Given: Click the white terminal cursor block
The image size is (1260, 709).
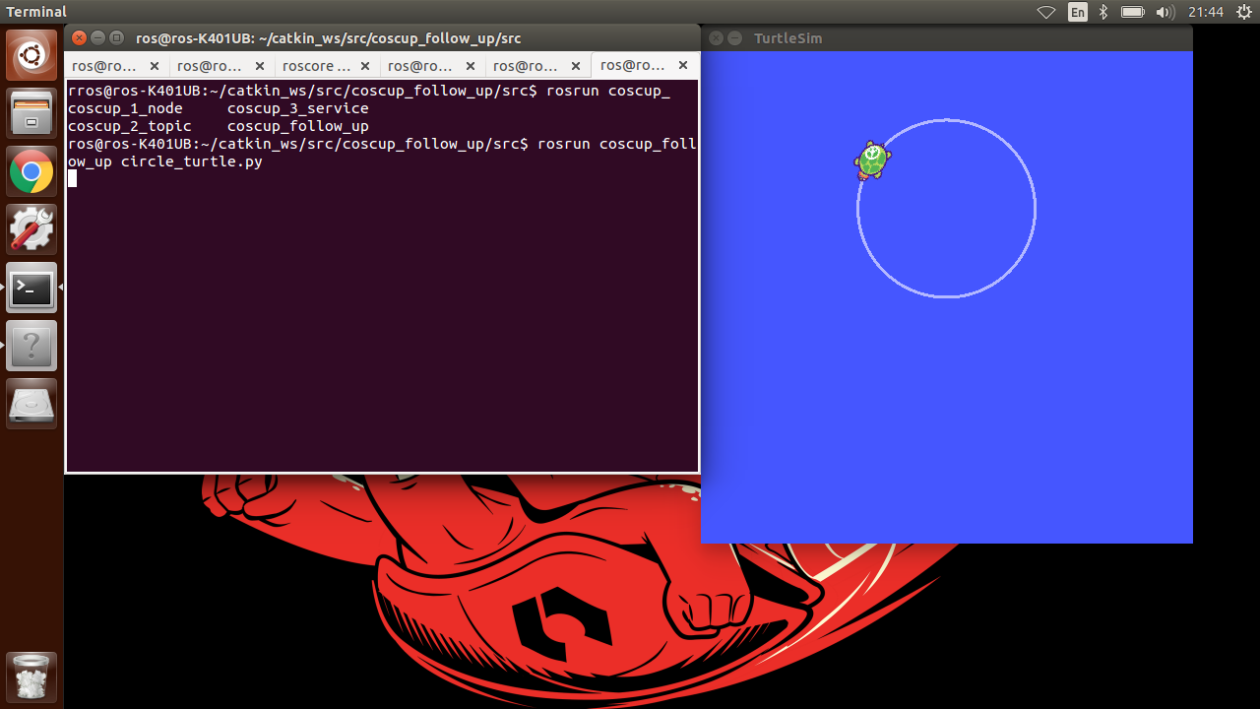Looking at the screenshot, I should [x=72, y=179].
